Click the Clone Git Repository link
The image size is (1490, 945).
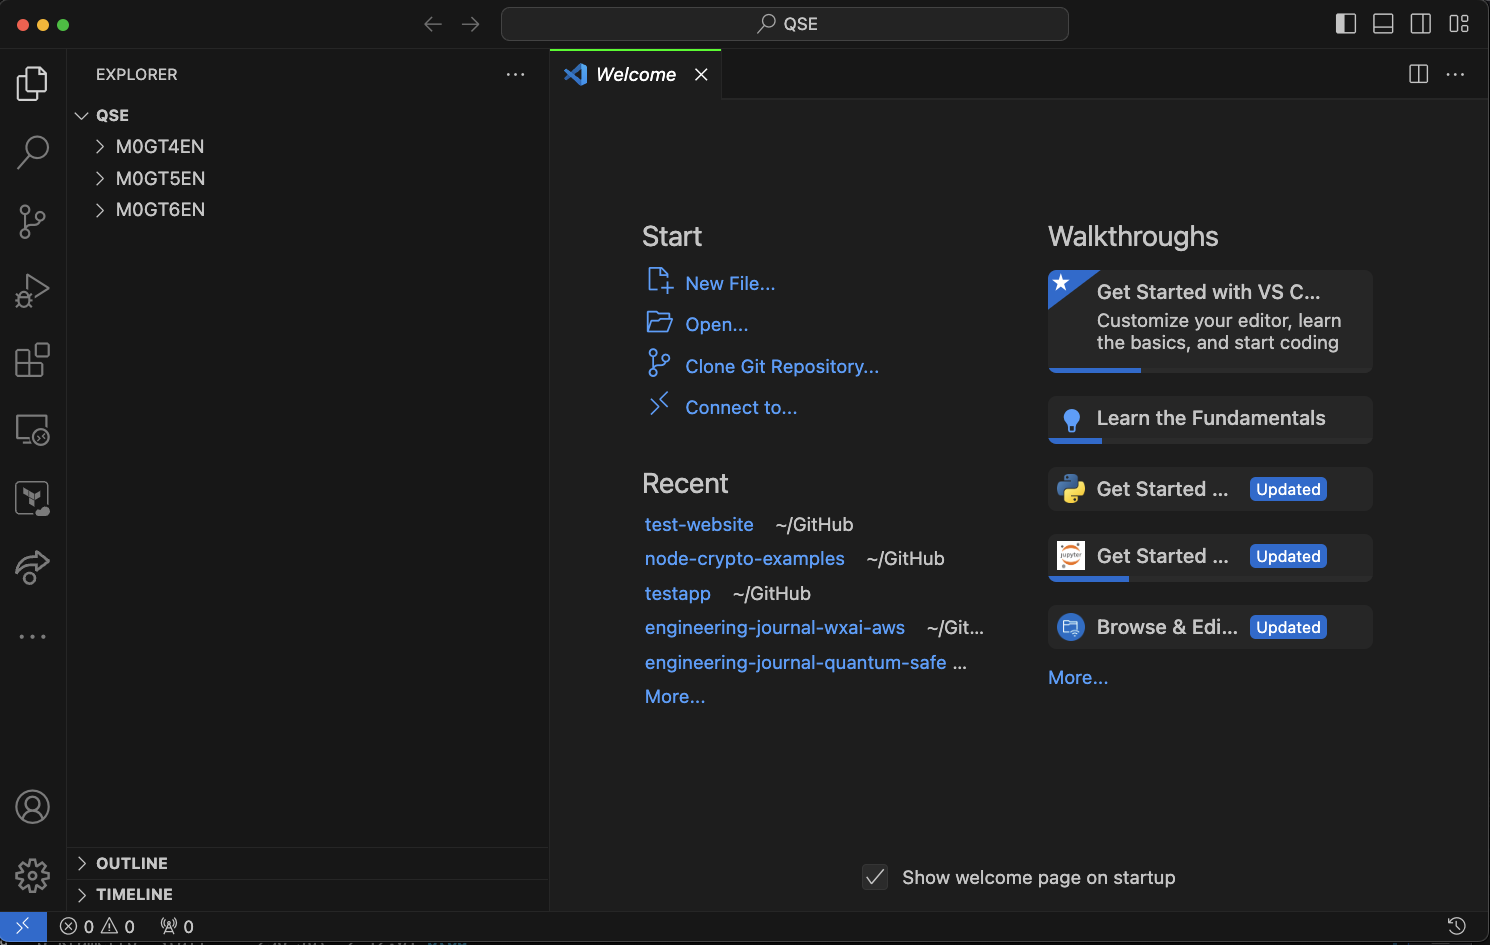point(781,367)
